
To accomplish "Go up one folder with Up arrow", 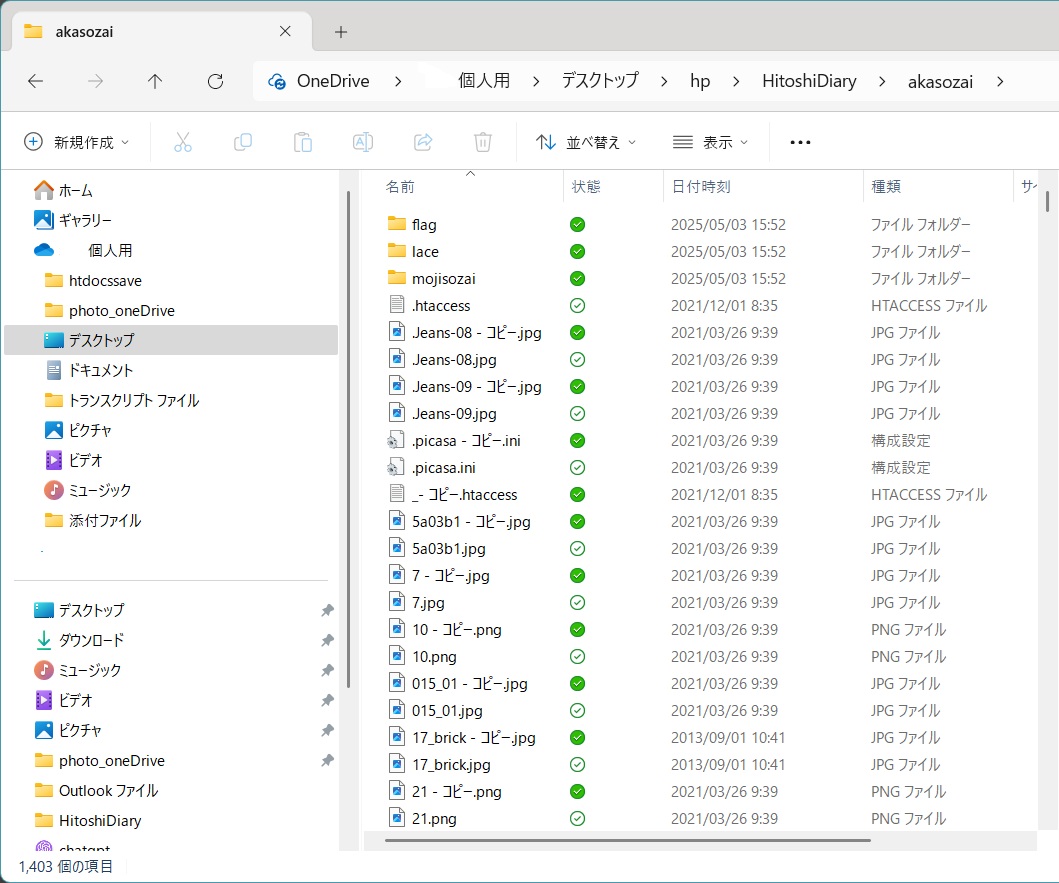I will click(154, 82).
